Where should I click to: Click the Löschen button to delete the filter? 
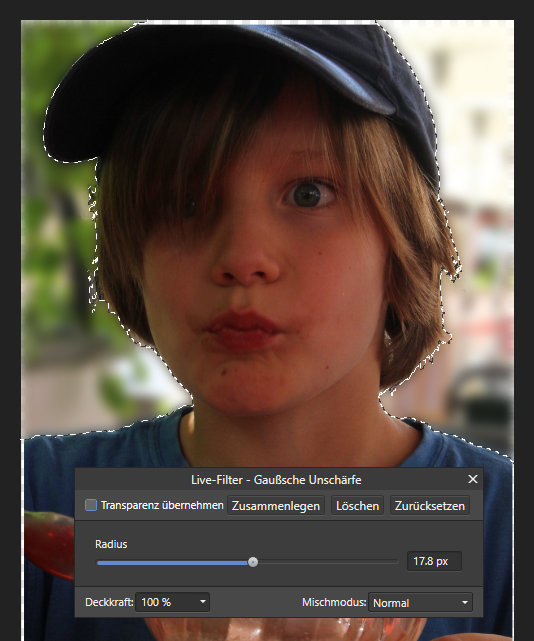[x=357, y=506]
